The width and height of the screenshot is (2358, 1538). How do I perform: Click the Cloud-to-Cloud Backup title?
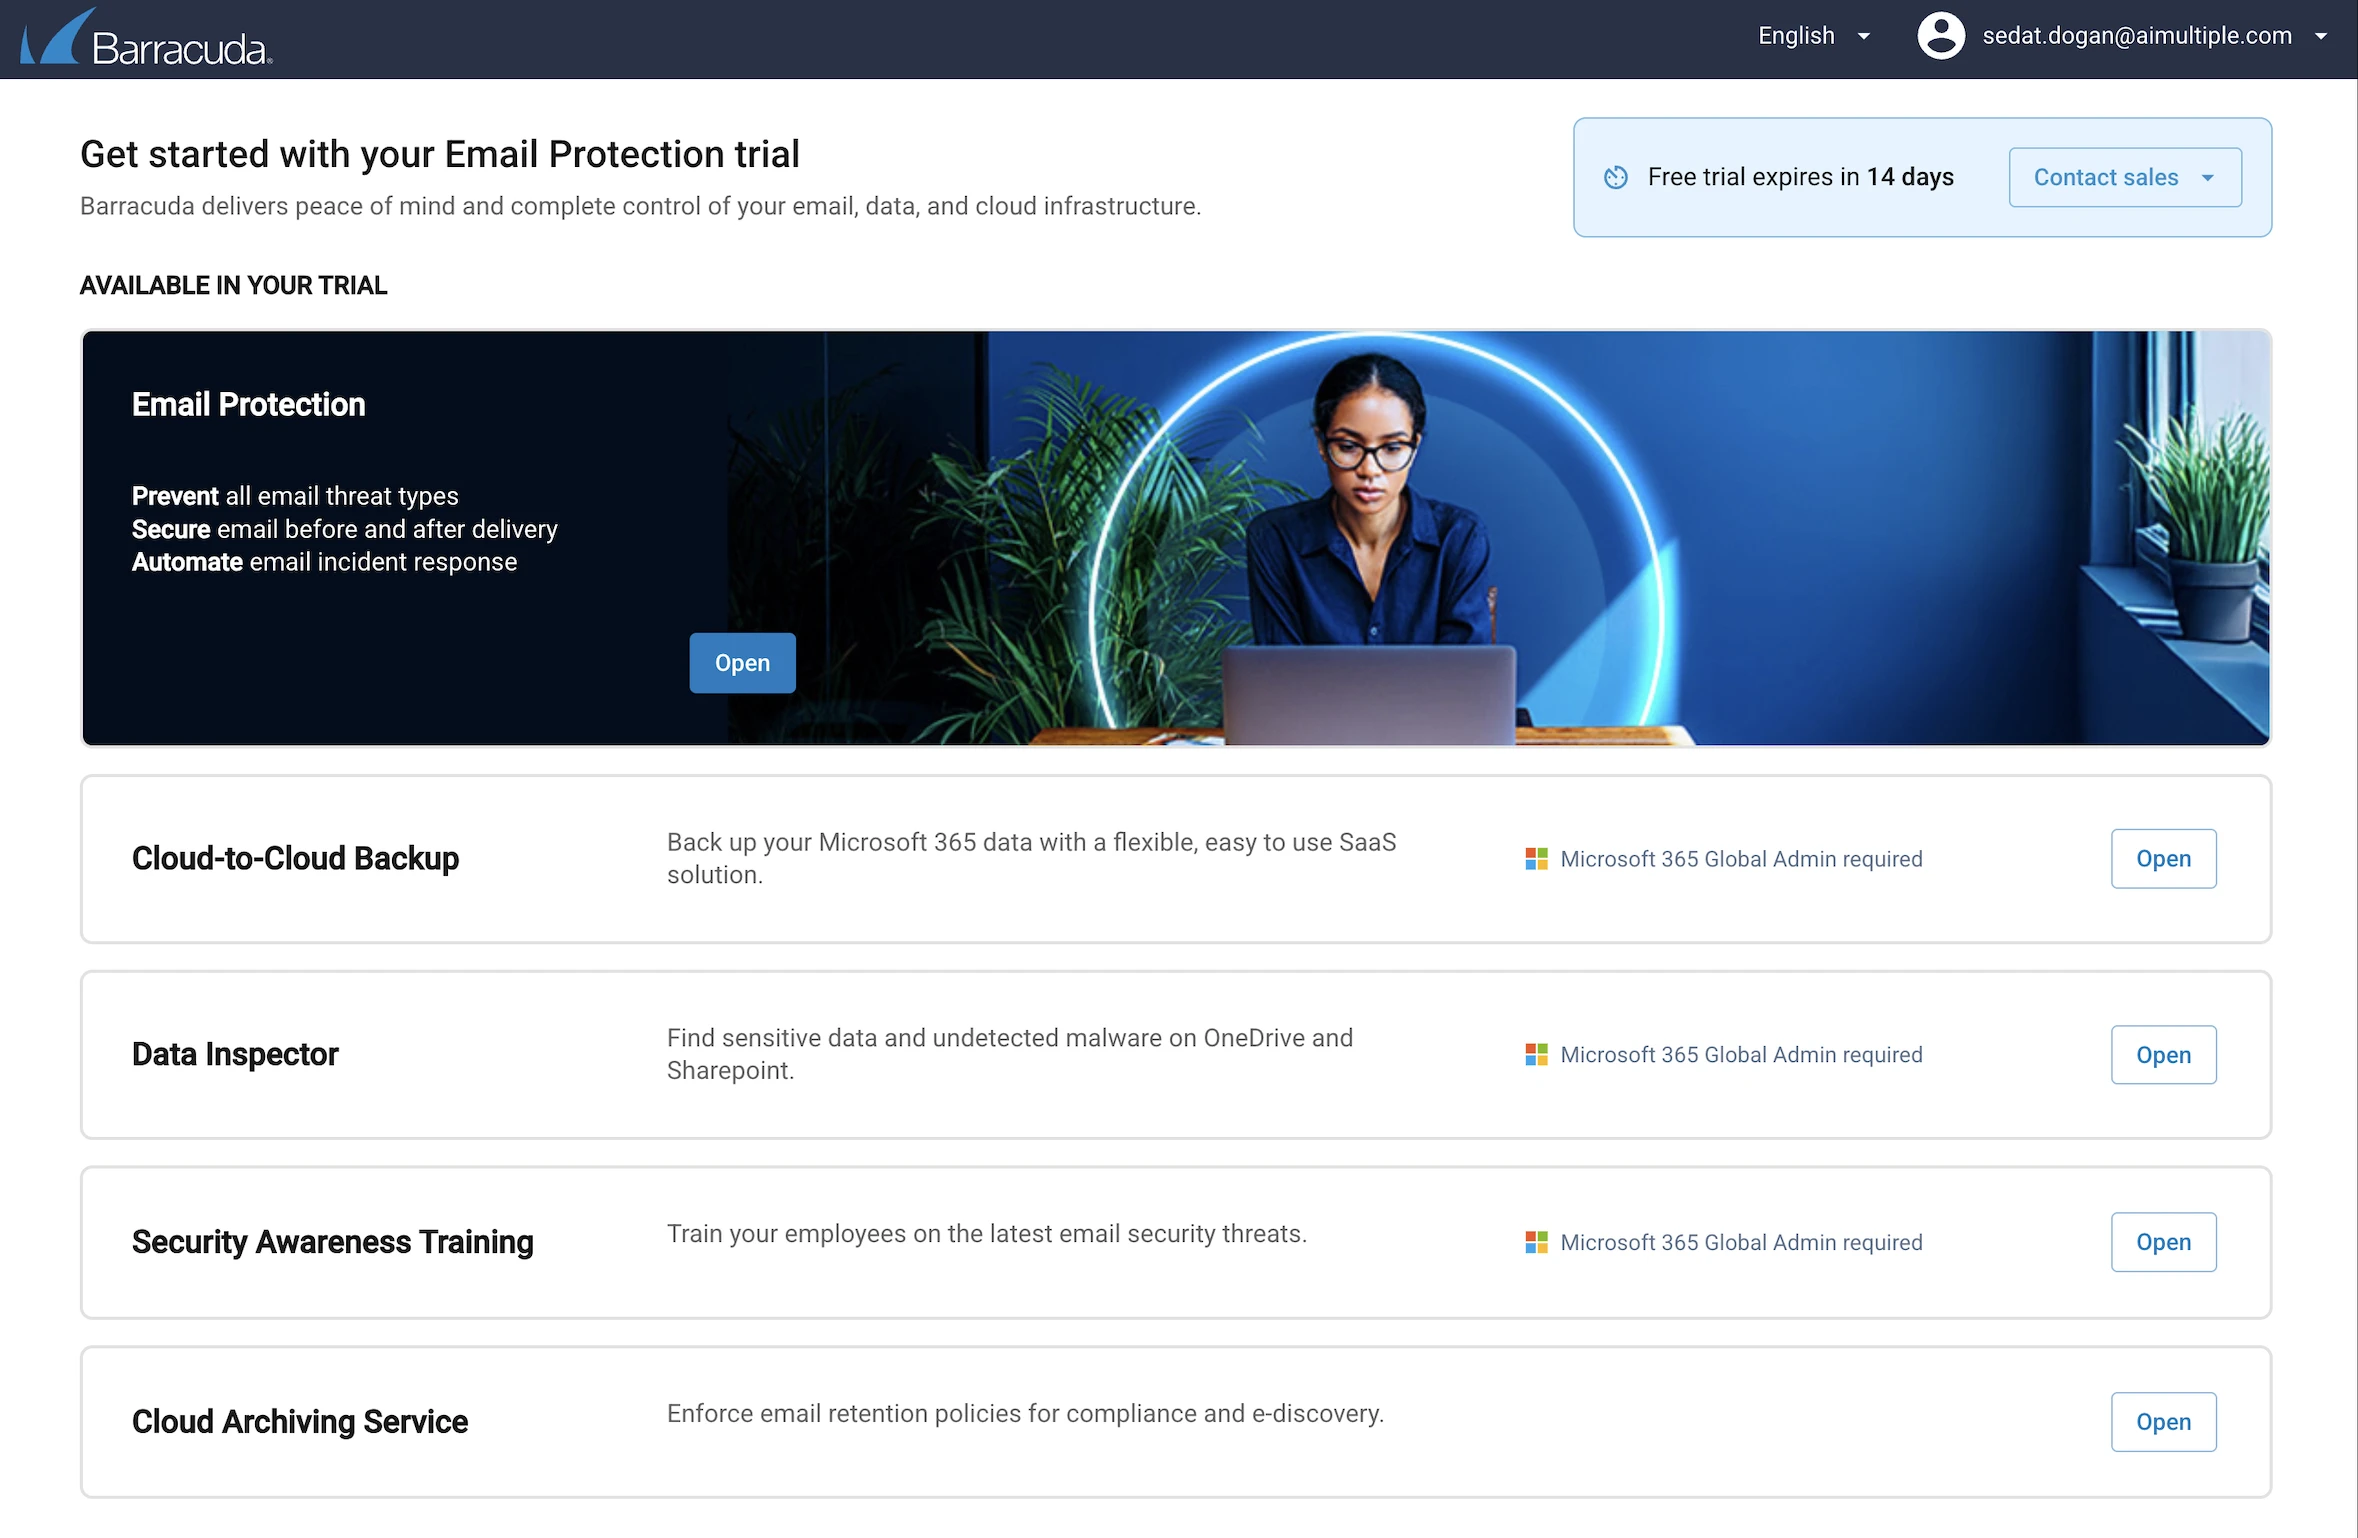[x=295, y=859]
